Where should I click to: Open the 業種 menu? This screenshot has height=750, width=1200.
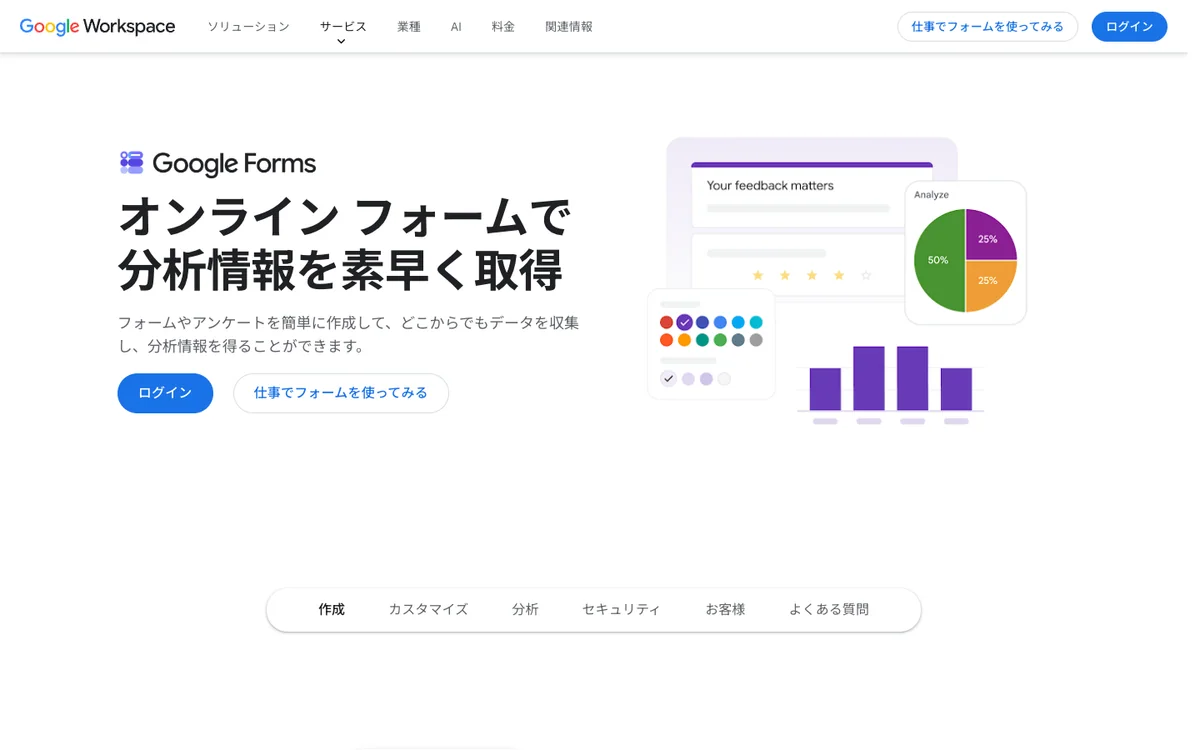pyautogui.click(x=409, y=27)
